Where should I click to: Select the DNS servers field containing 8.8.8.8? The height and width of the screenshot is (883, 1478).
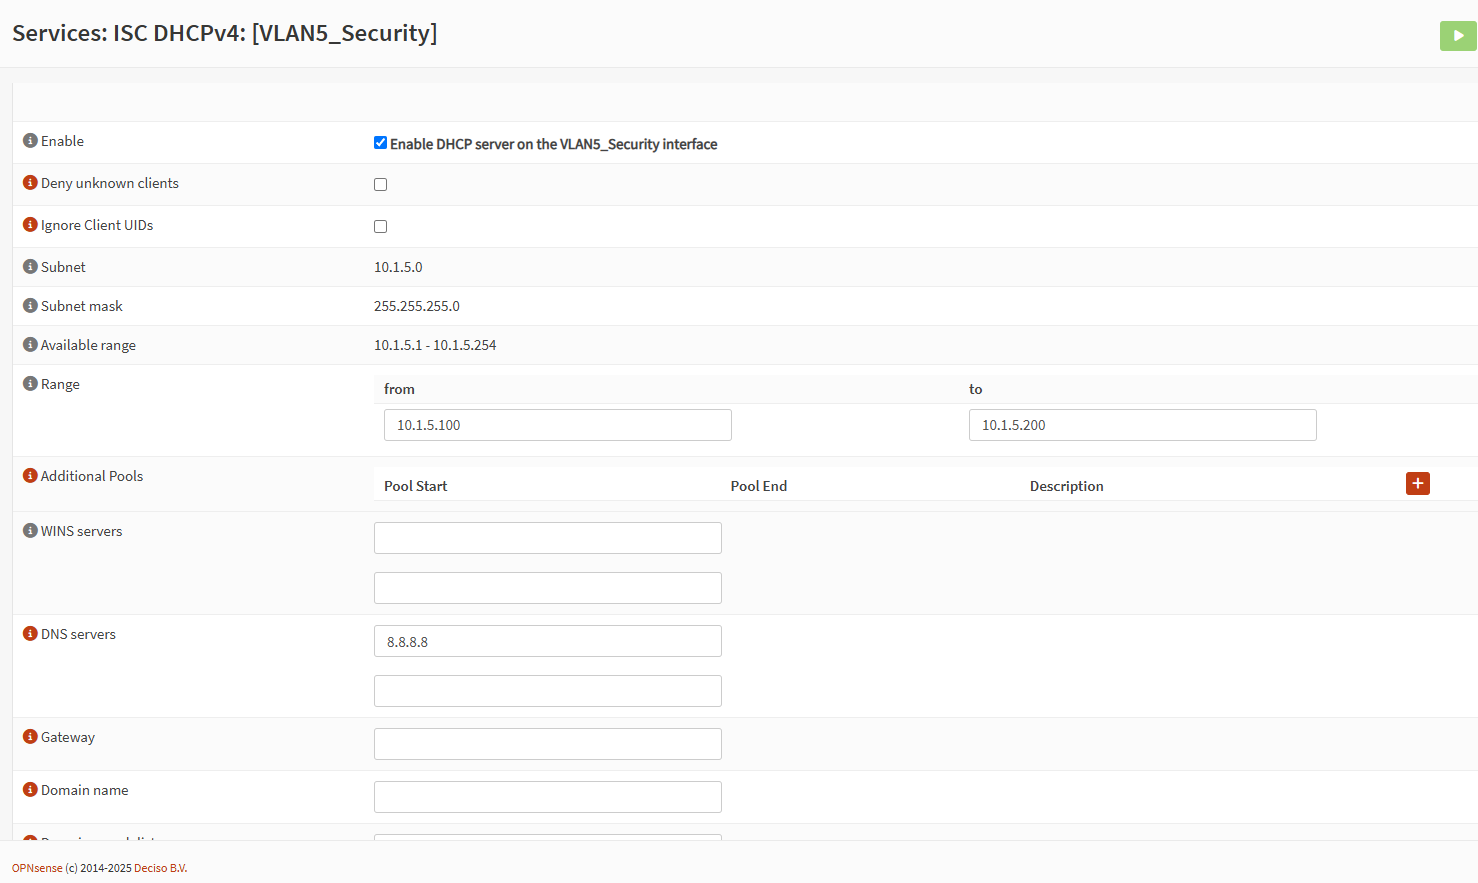coord(547,640)
